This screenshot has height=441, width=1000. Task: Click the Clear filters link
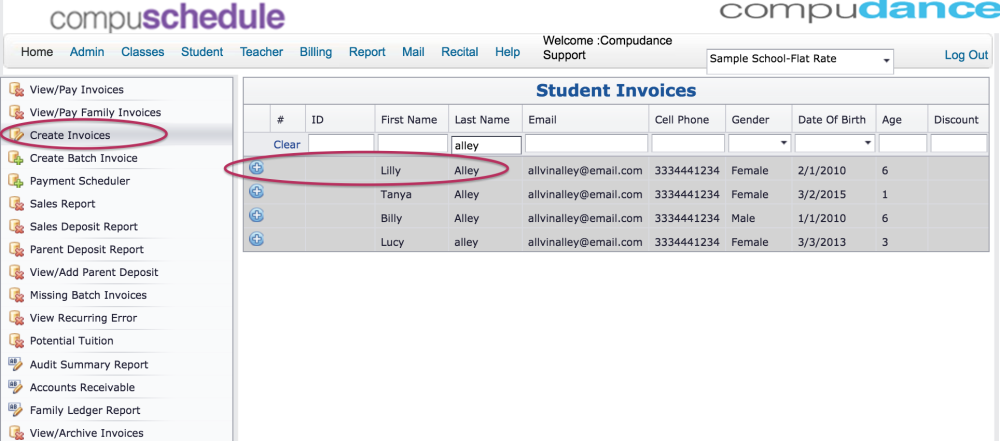coord(287,145)
